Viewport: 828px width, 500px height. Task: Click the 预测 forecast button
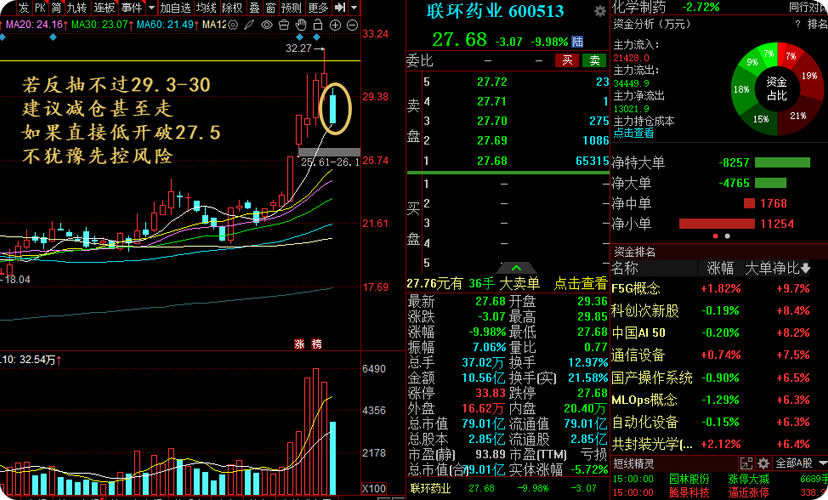(x=291, y=7)
